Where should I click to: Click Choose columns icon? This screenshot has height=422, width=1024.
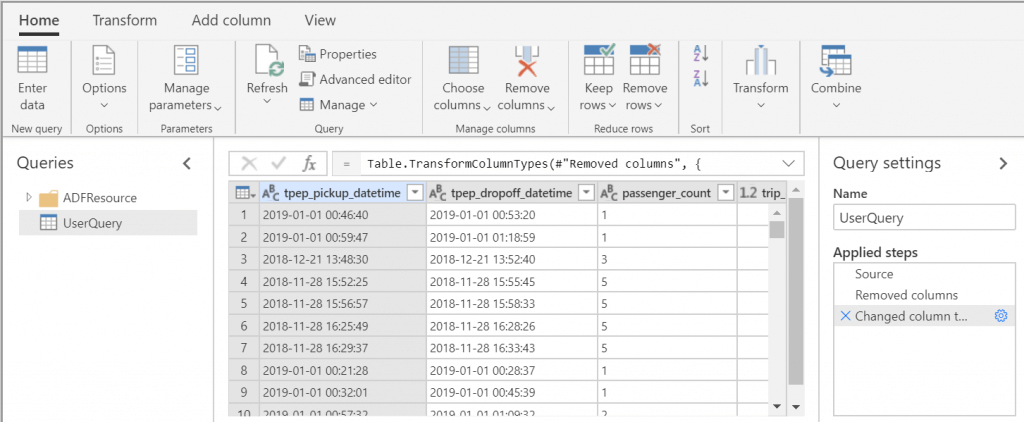pyautogui.click(x=464, y=60)
